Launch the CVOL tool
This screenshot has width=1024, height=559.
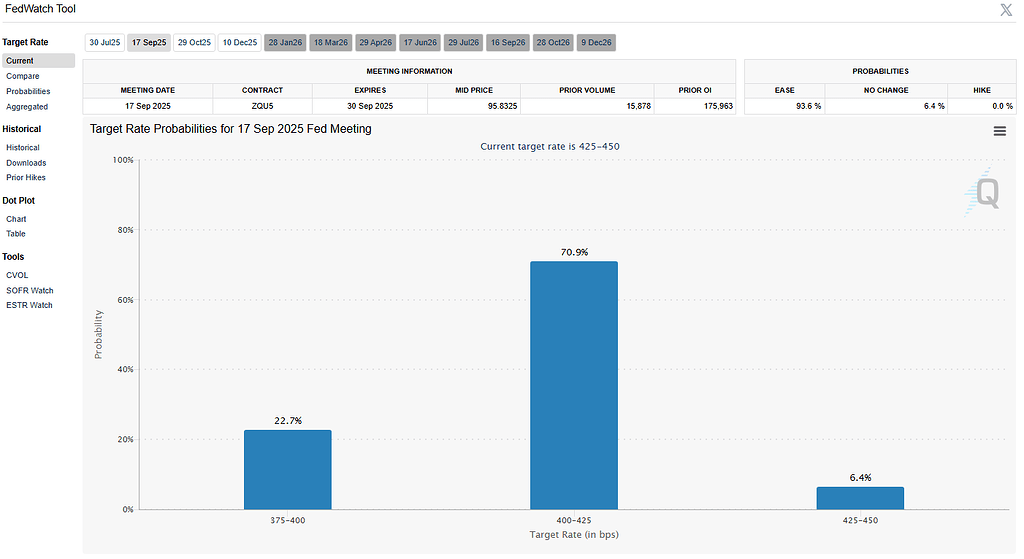[x=17, y=275]
